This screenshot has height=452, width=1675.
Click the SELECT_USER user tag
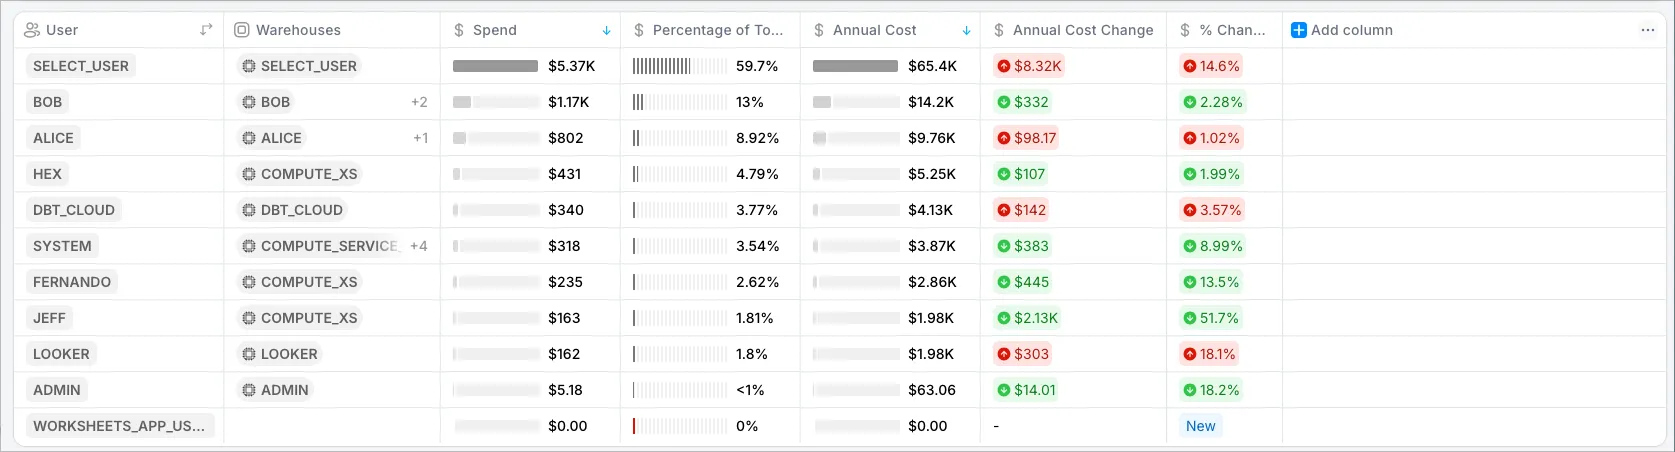click(81, 66)
